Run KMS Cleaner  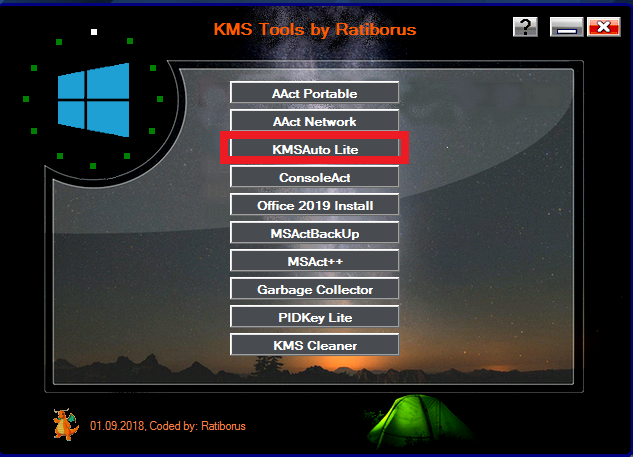coord(314,344)
